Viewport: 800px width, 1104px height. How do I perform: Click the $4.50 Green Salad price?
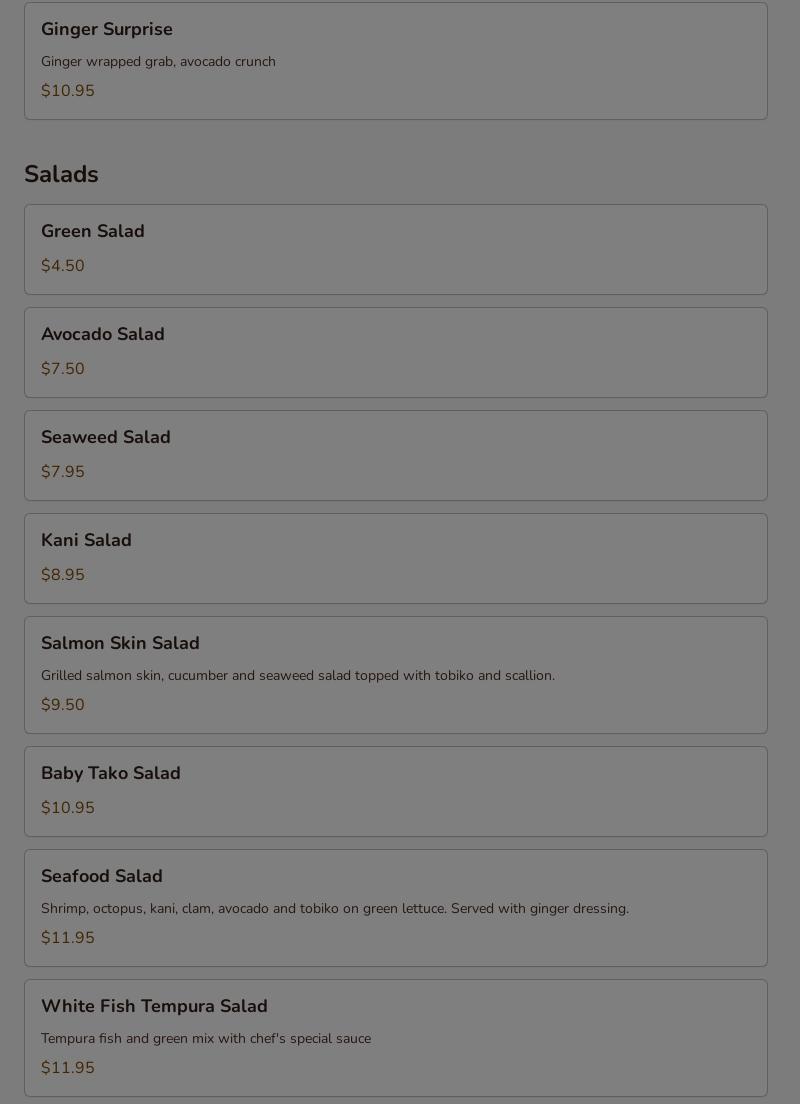(63, 266)
